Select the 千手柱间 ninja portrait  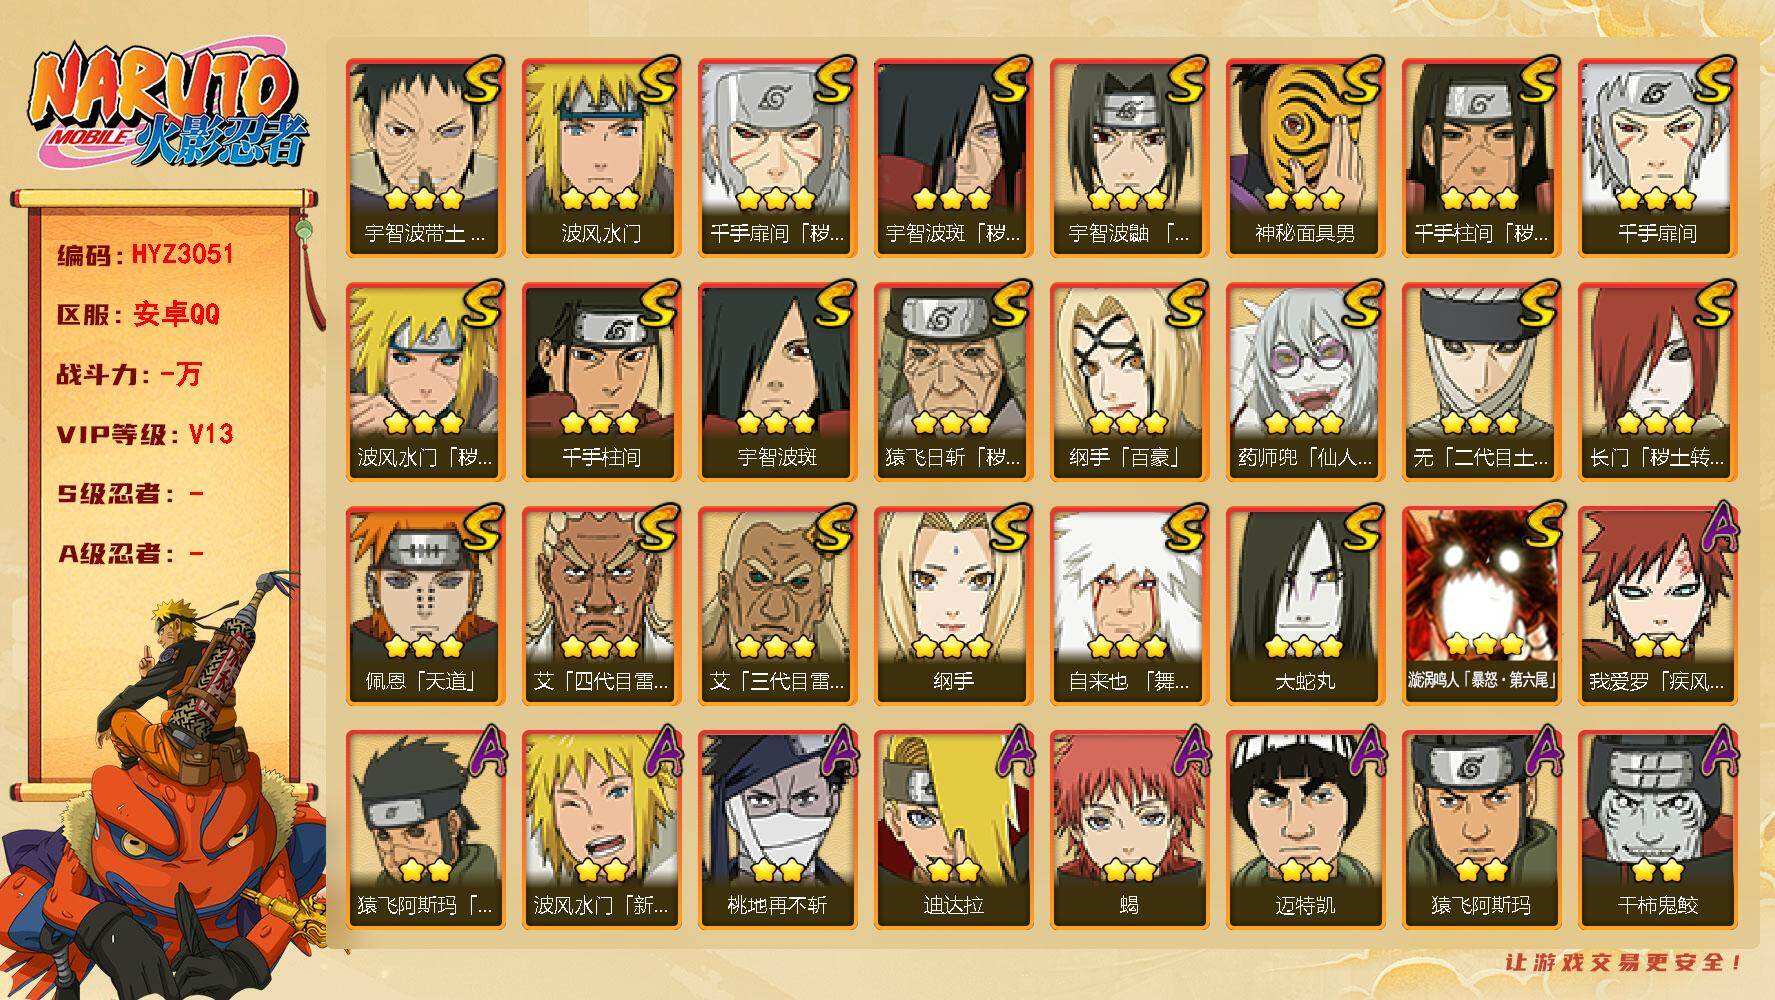pos(601,382)
